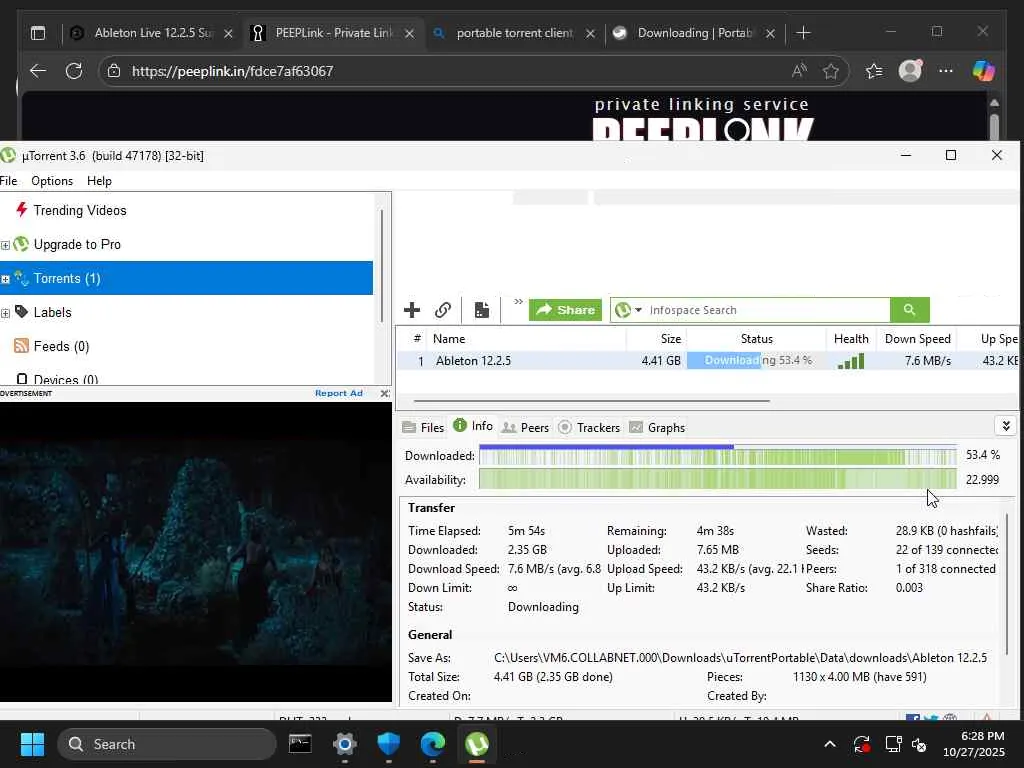
Task: Select Feeds (0) in sidebar
Action: (61, 346)
